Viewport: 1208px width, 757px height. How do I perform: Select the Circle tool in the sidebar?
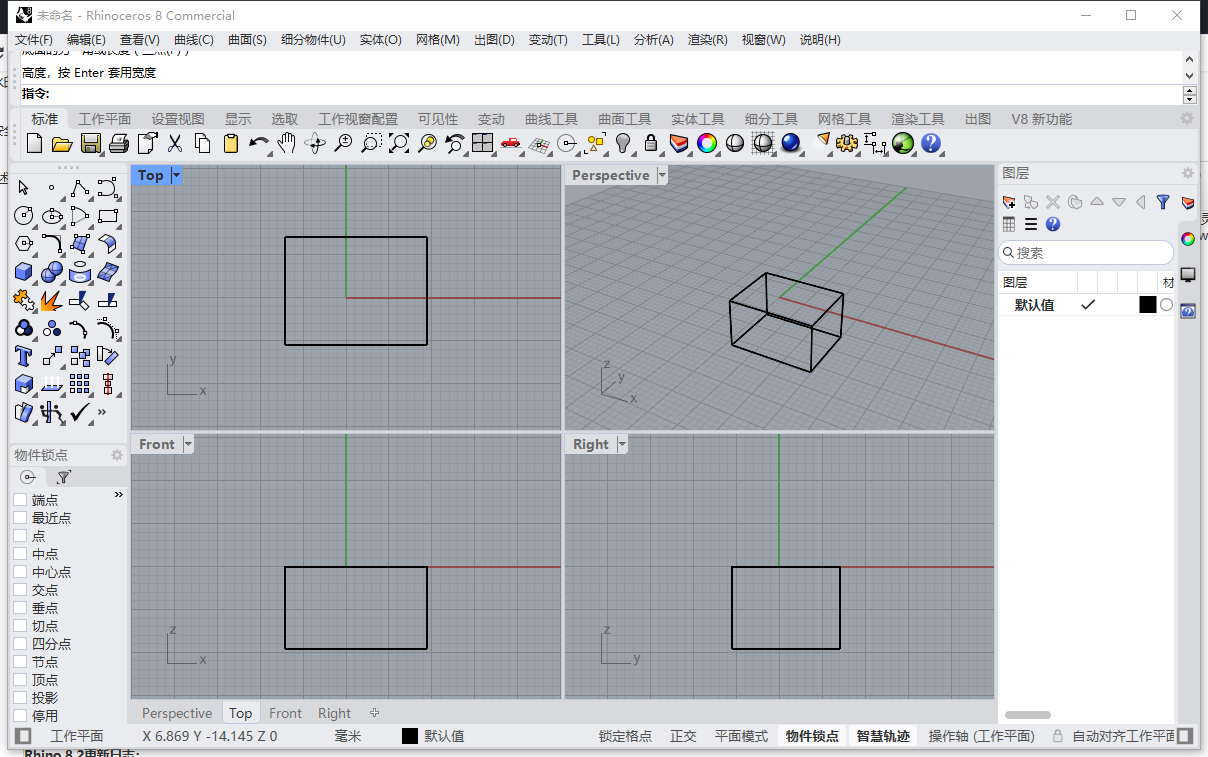[24, 216]
